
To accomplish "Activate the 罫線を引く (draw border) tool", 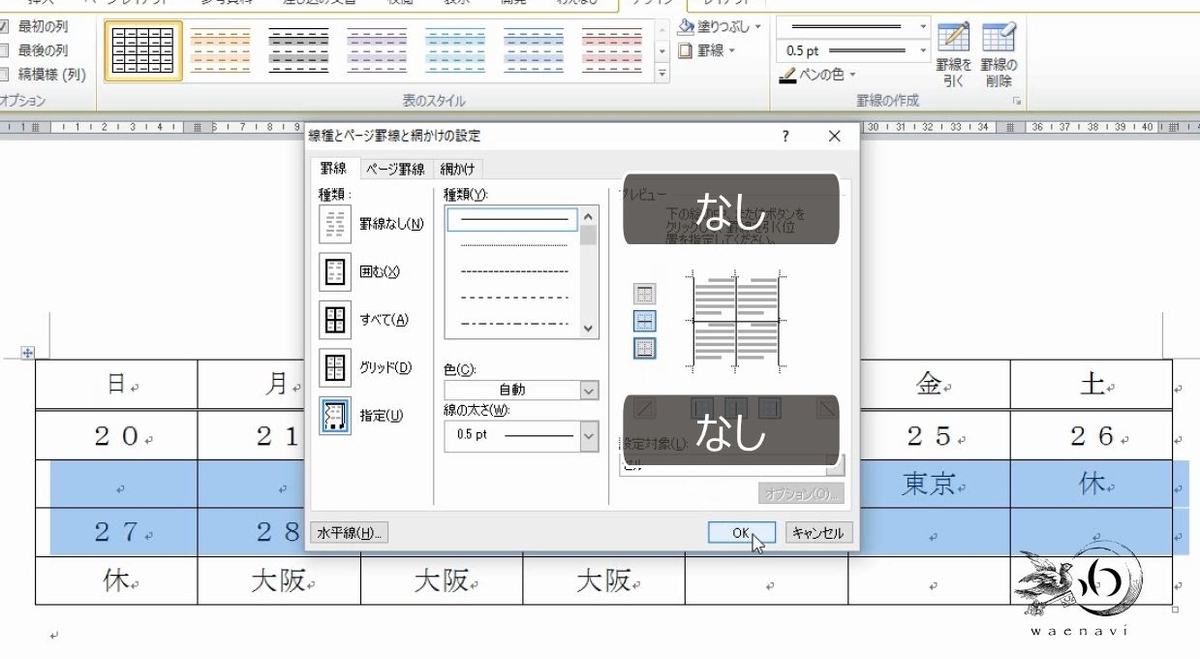I will tap(955, 47).
